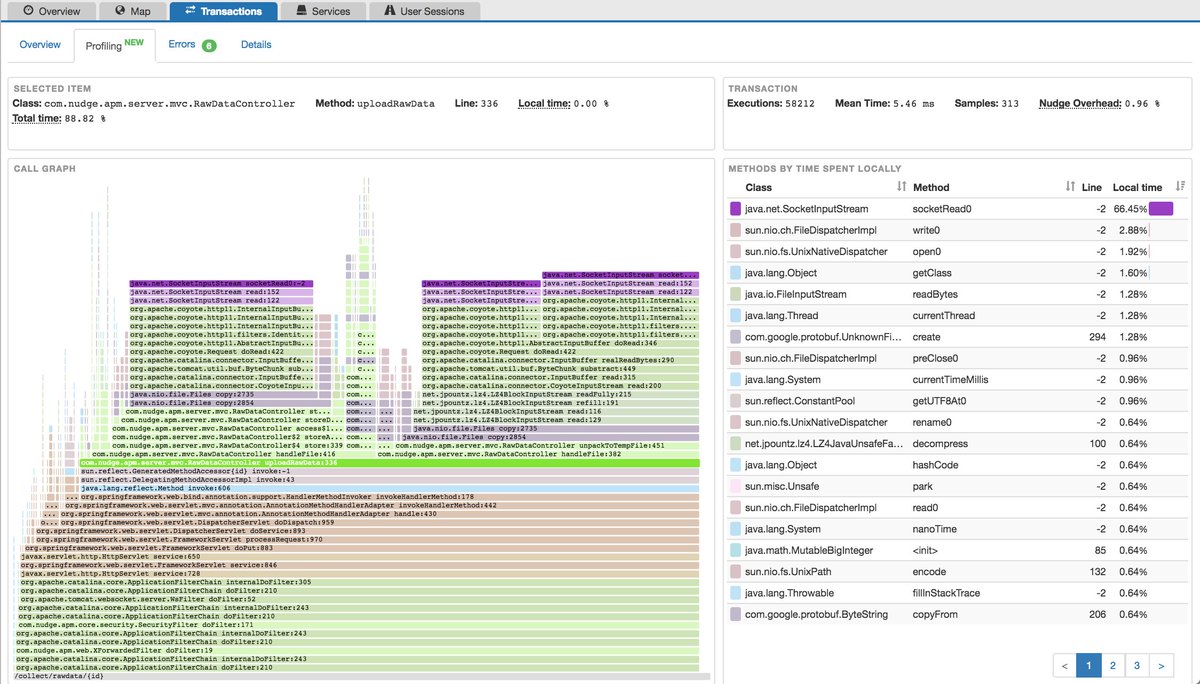This screenshot has width=1200, height=684.
Task: Select RawDataController unpackToTempFile:451 frame
Action: point(547,446)
